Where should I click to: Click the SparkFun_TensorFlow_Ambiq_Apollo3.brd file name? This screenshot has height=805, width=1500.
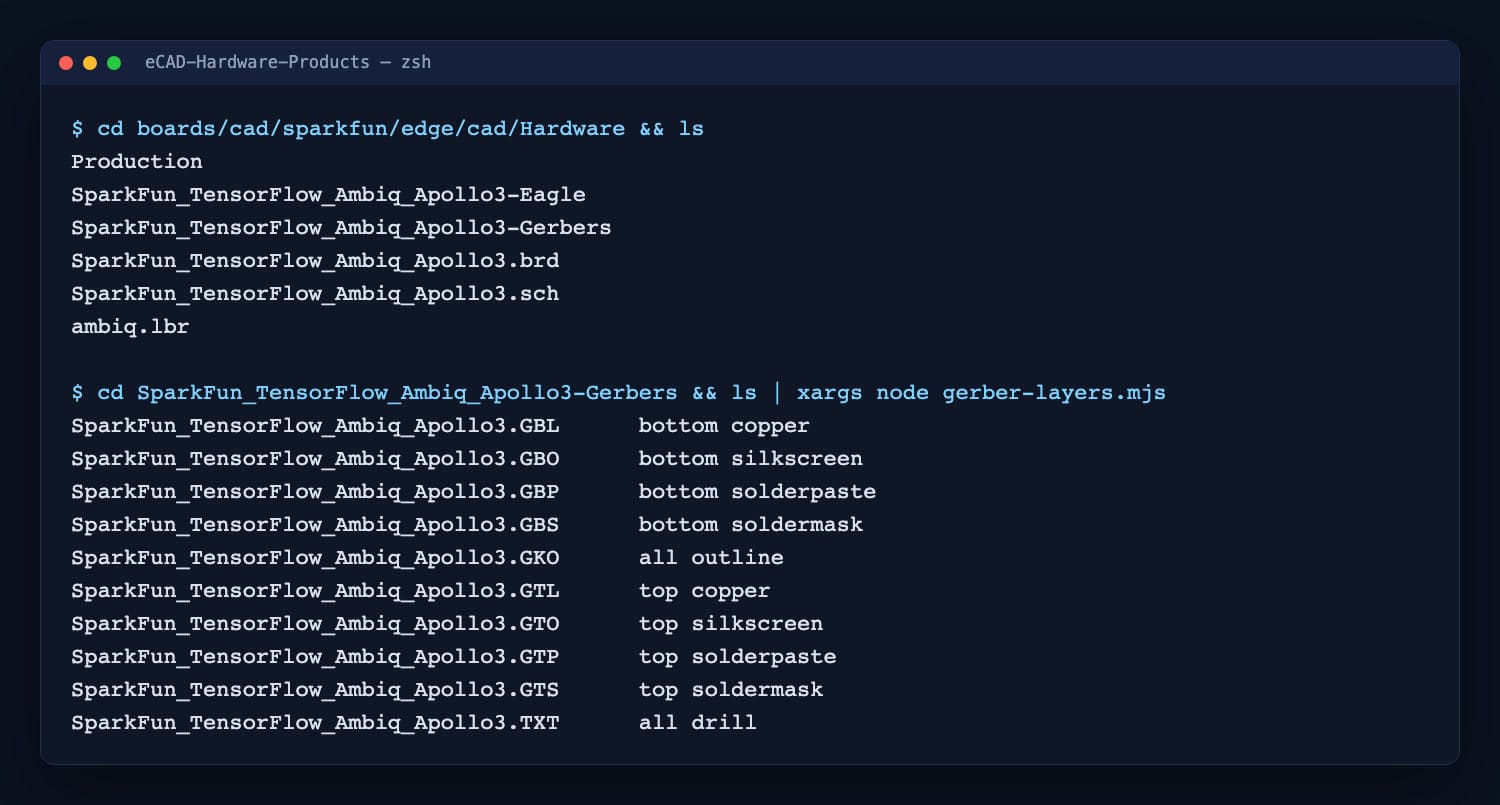click(315, 261)
